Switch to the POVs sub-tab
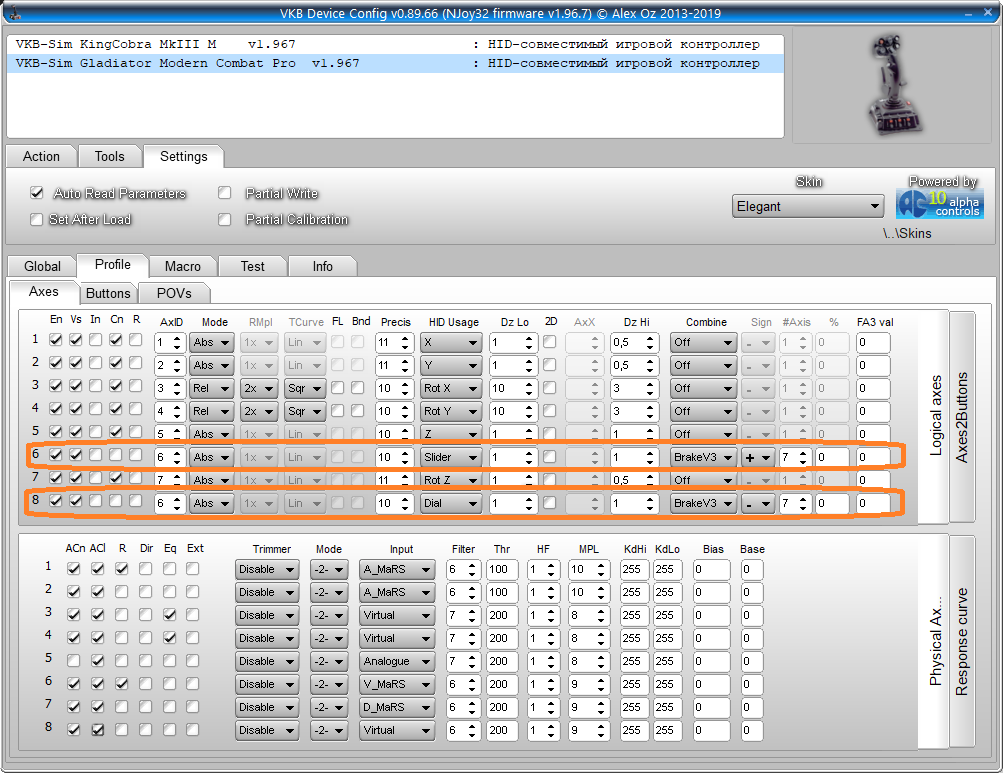 [x=174, y=293]
